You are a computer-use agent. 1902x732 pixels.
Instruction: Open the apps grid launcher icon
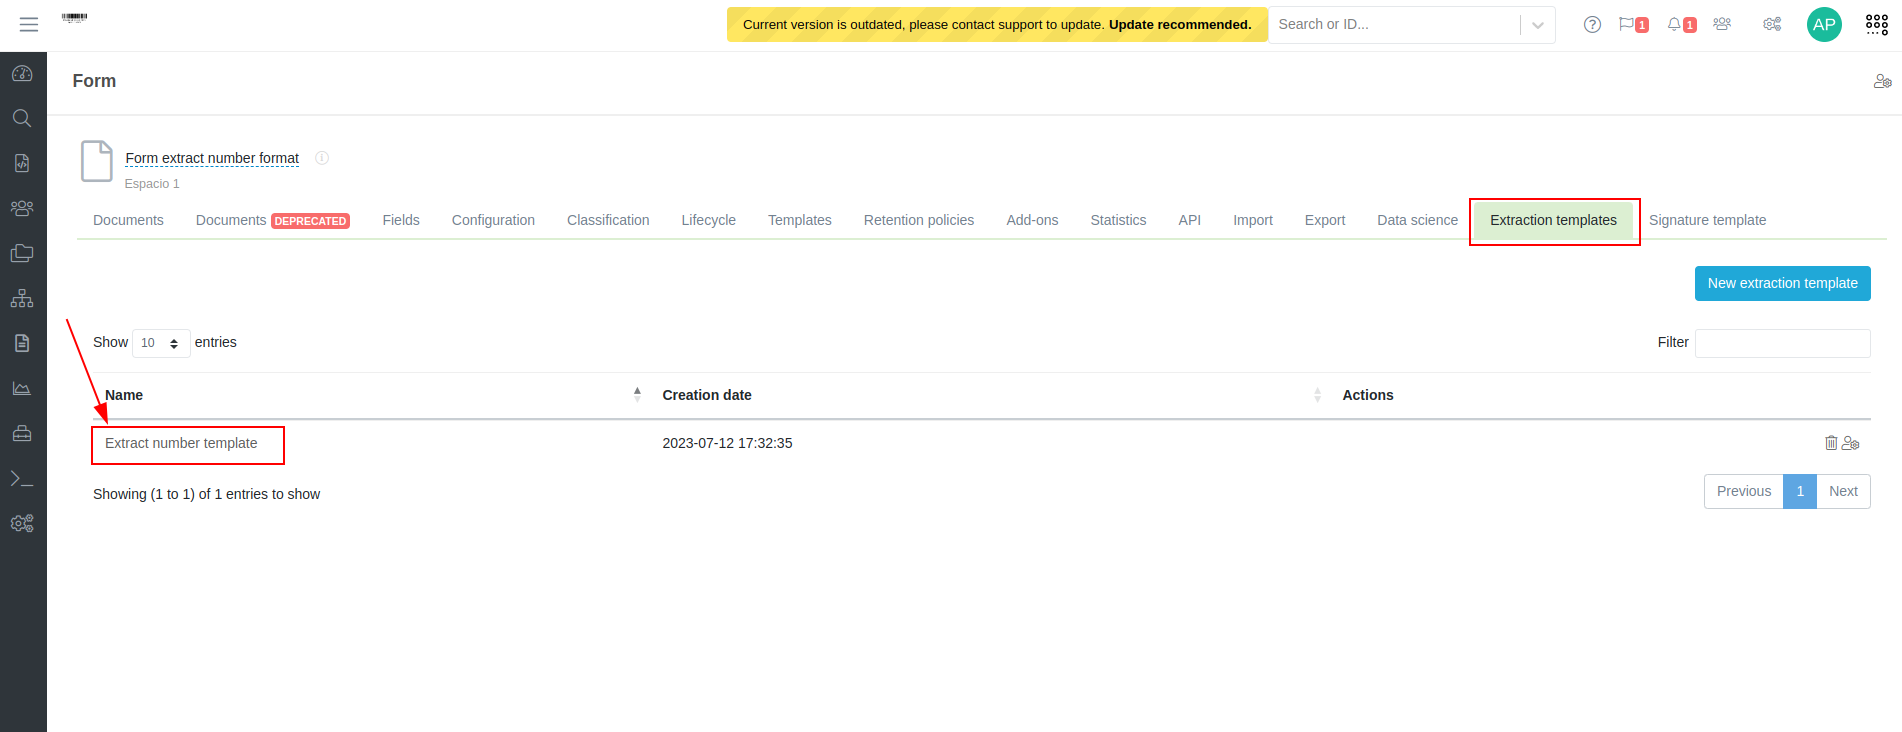1877,24
